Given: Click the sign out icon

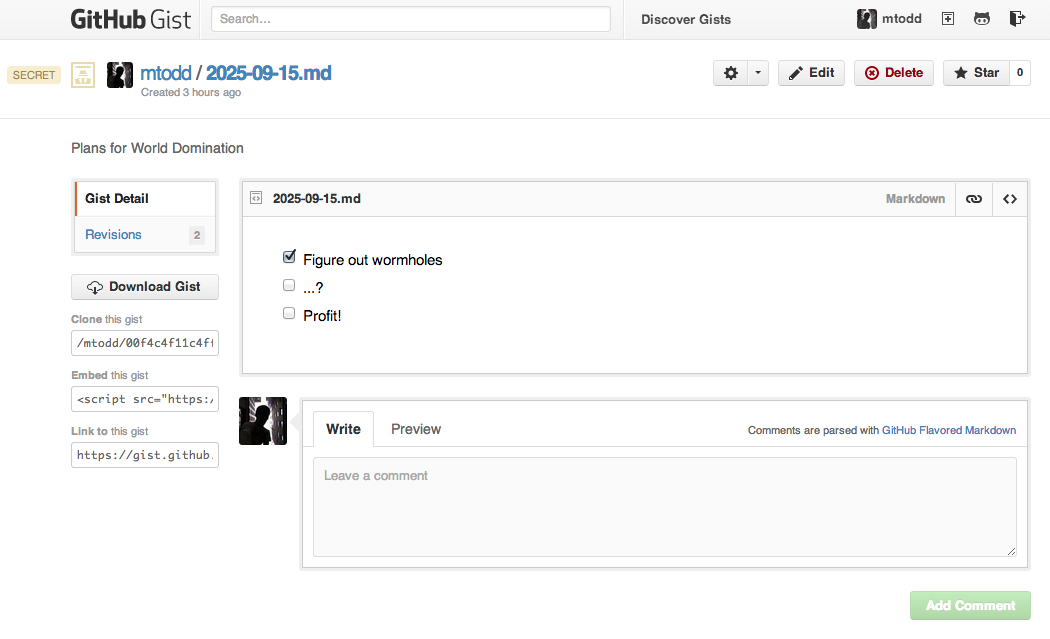Looking at the screenshot, I should 1017,19.
